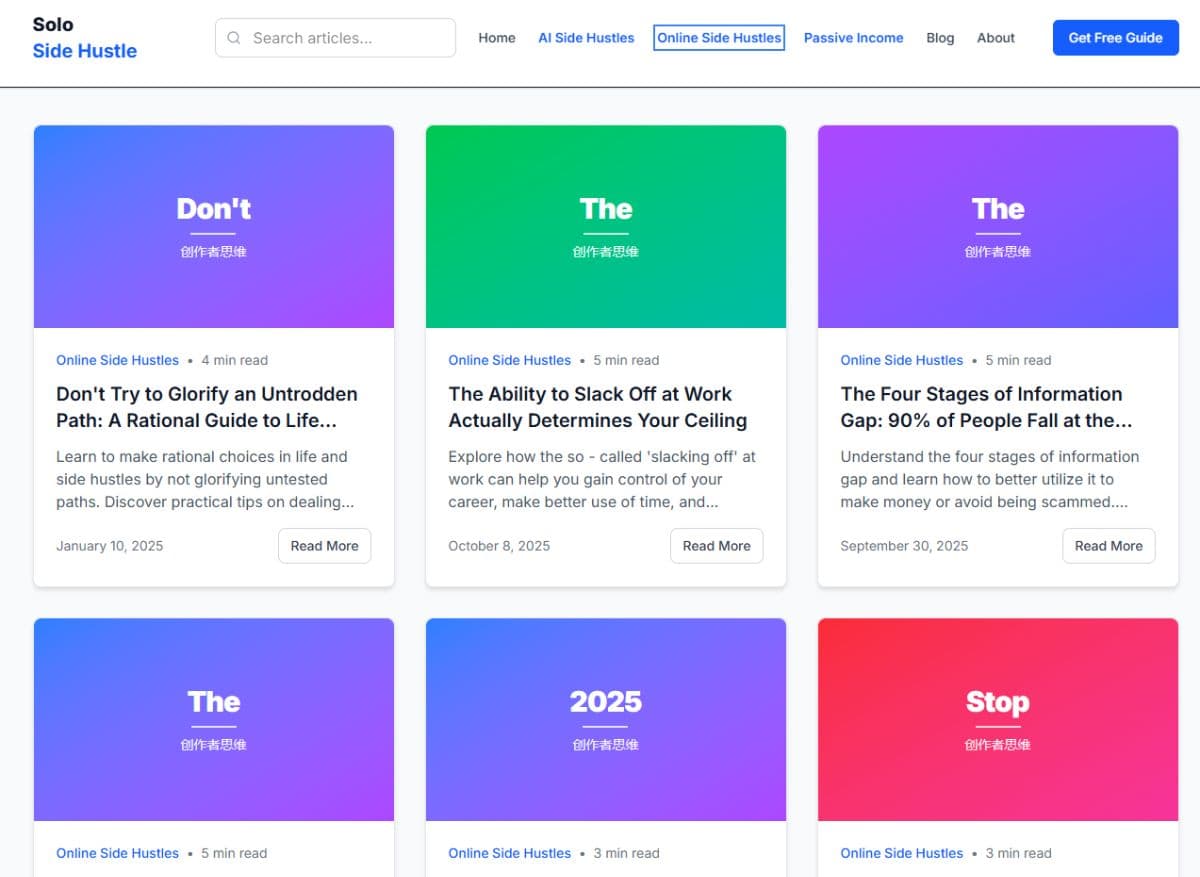1200x877 pixels.
Task: Read More on Information Gap article
Action: pyautogui.click(x=1108, y=546)
